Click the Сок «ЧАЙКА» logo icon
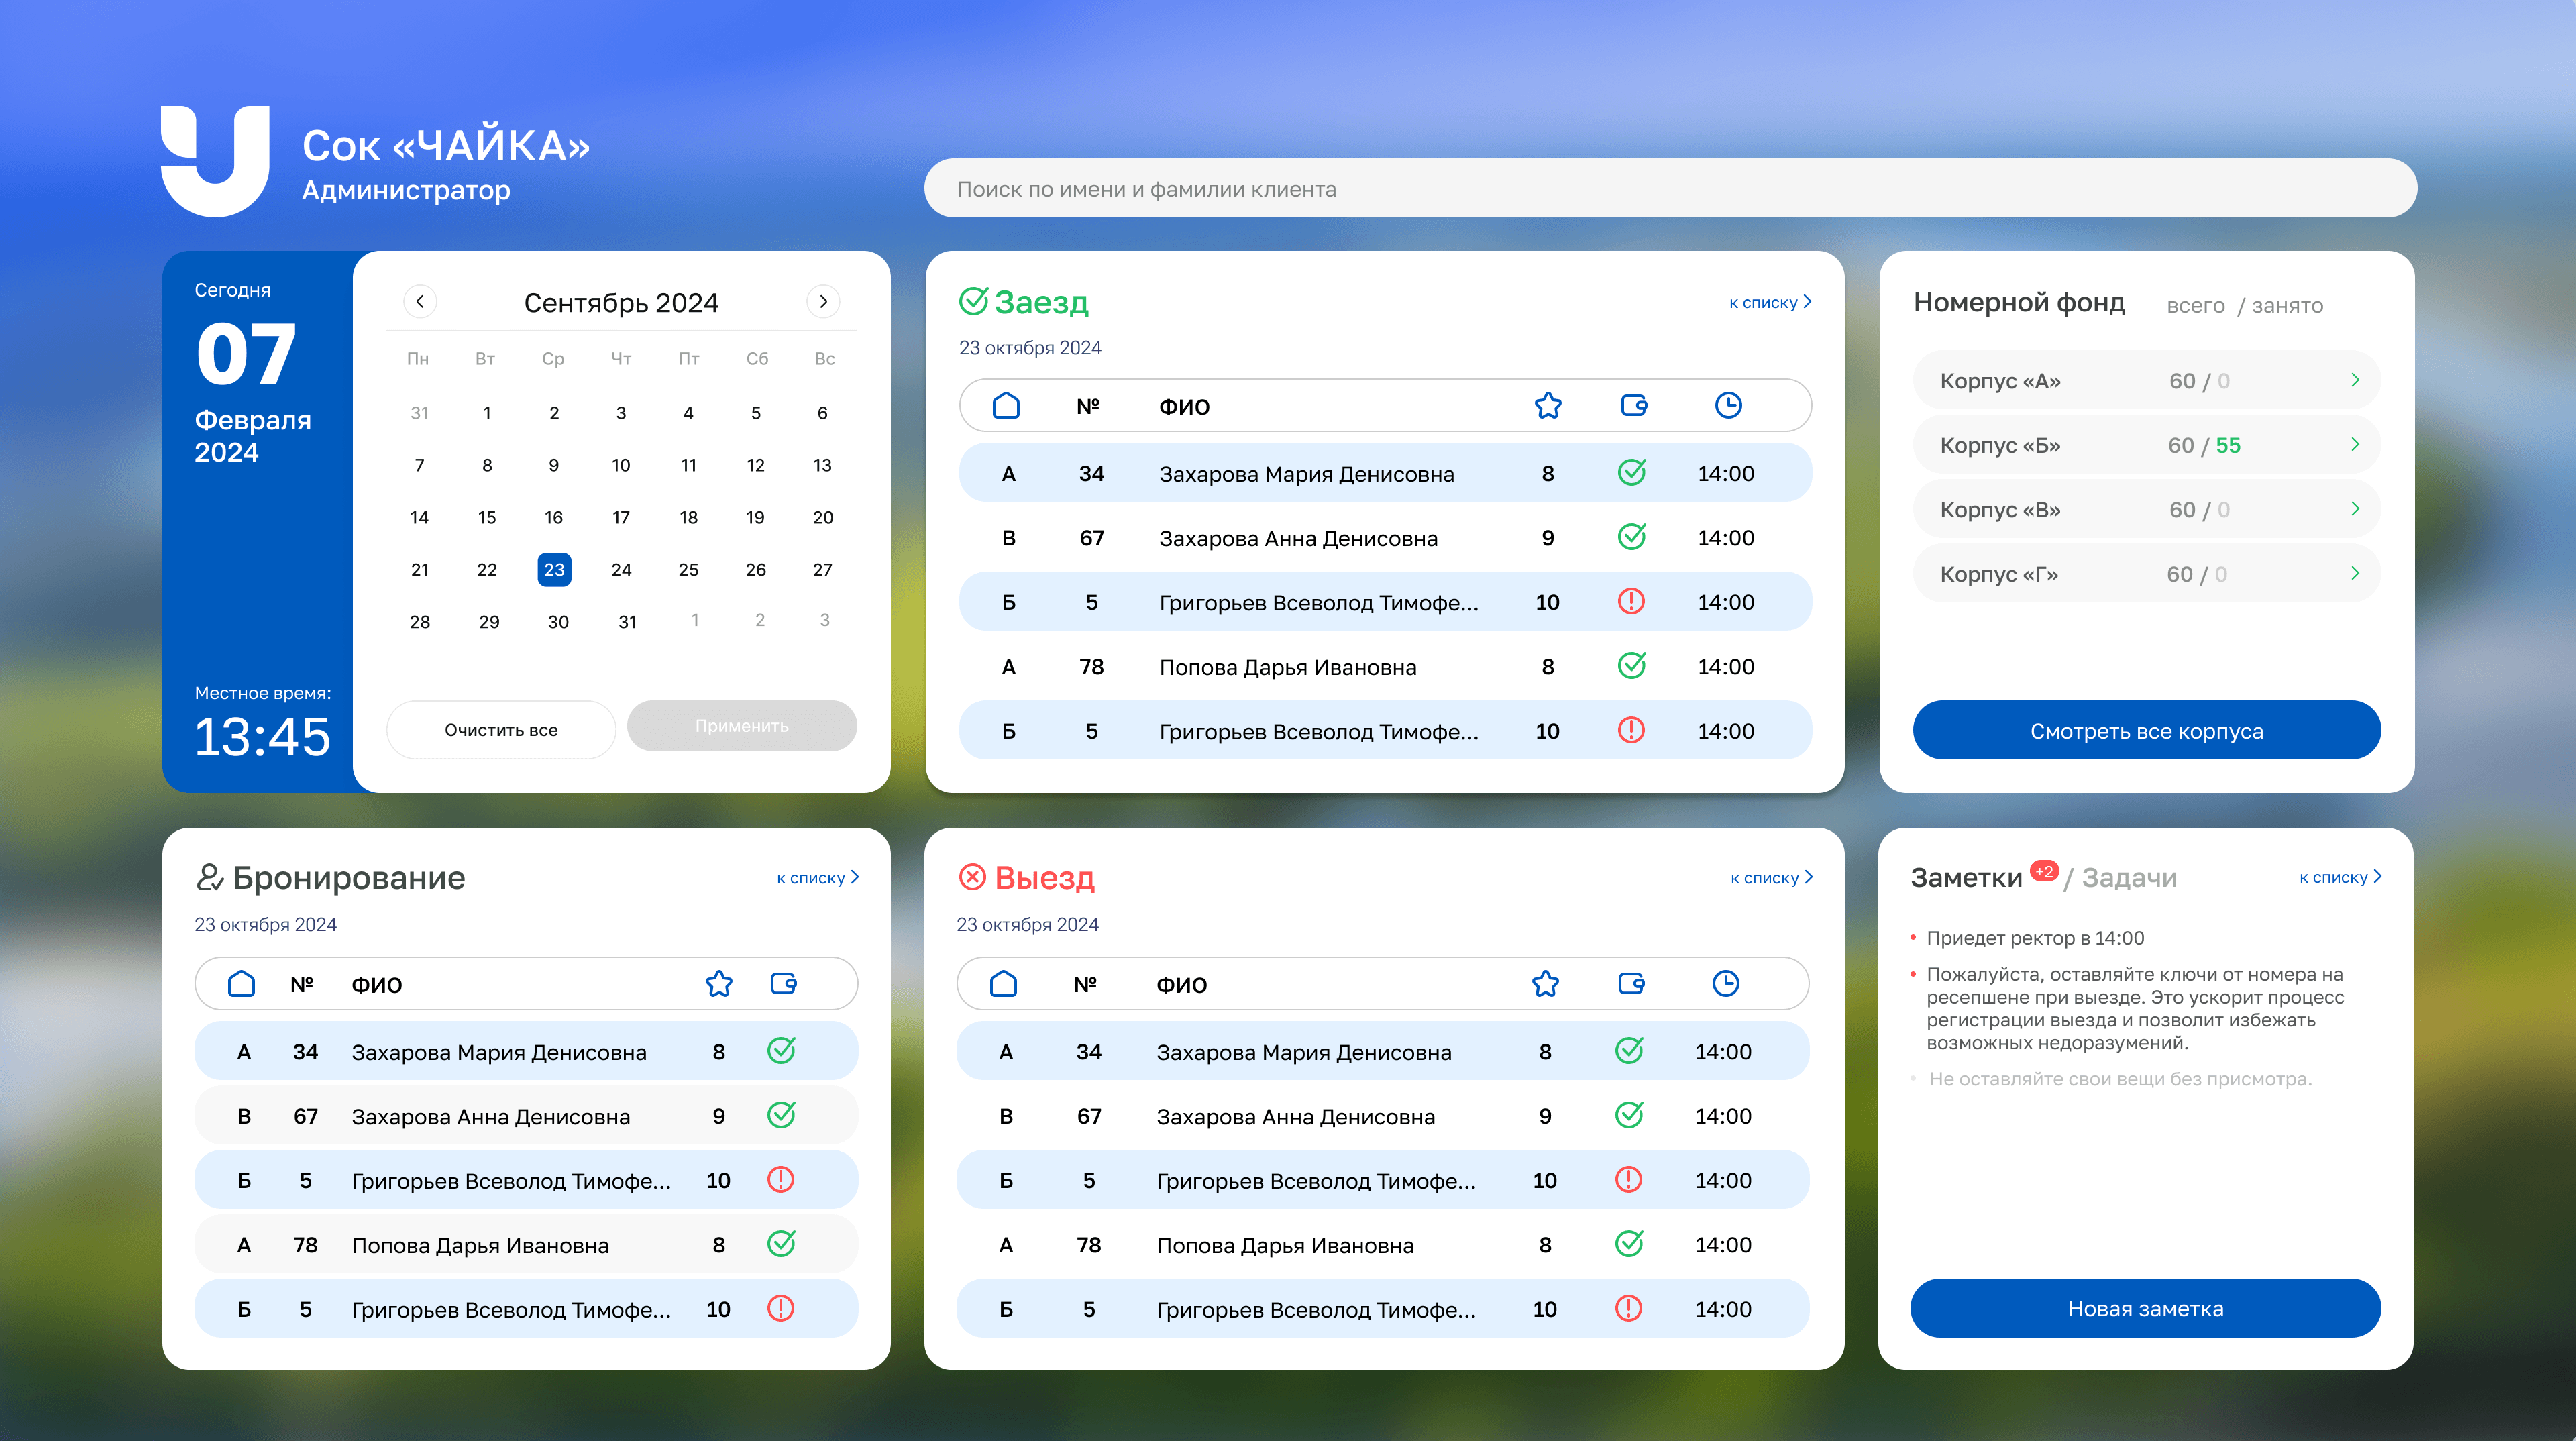 (x=215, y=160)
